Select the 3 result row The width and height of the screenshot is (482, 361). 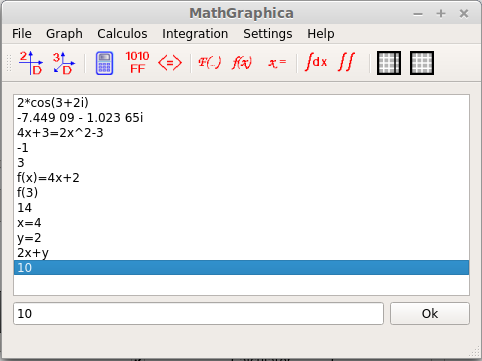point(241,163)
